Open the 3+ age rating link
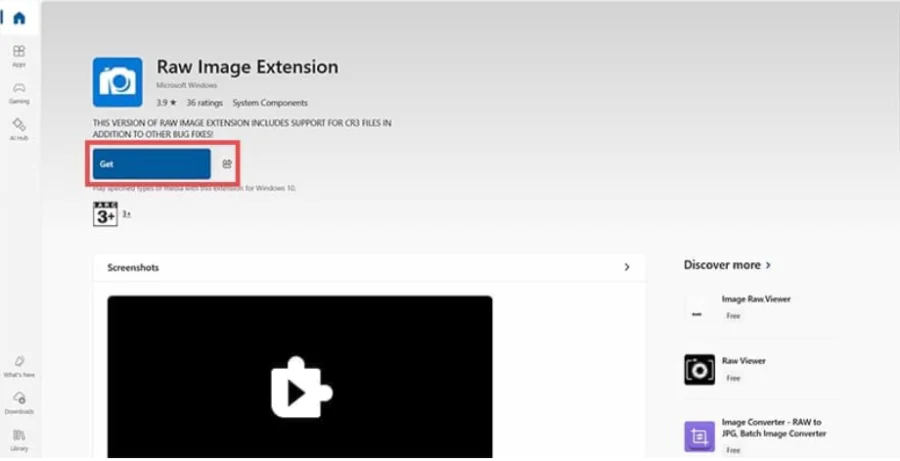The image size is (900, 461). (126, 214)
